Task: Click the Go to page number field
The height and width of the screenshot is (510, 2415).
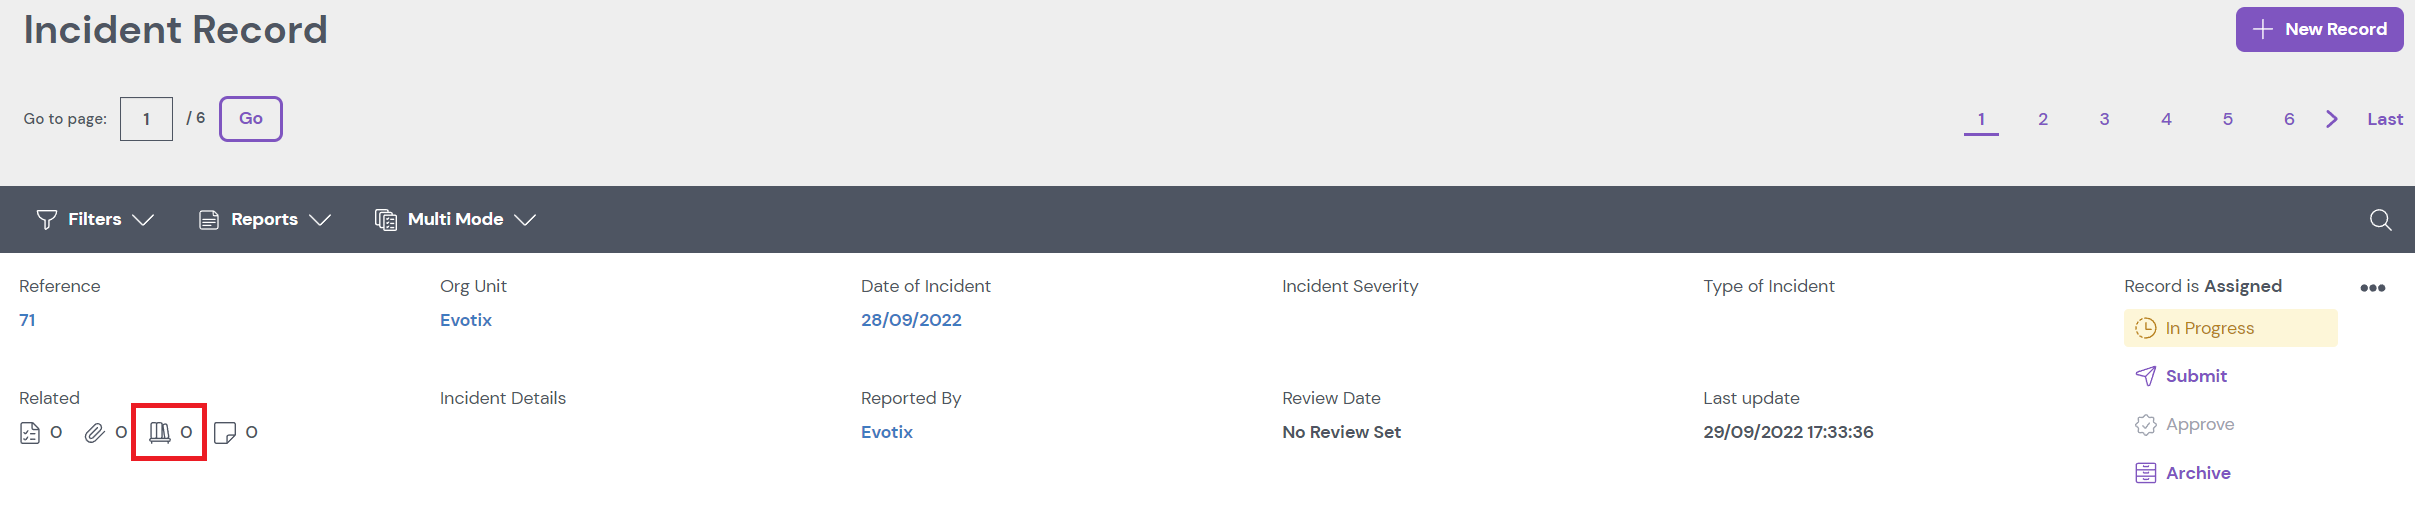Action: coord(146,119)
